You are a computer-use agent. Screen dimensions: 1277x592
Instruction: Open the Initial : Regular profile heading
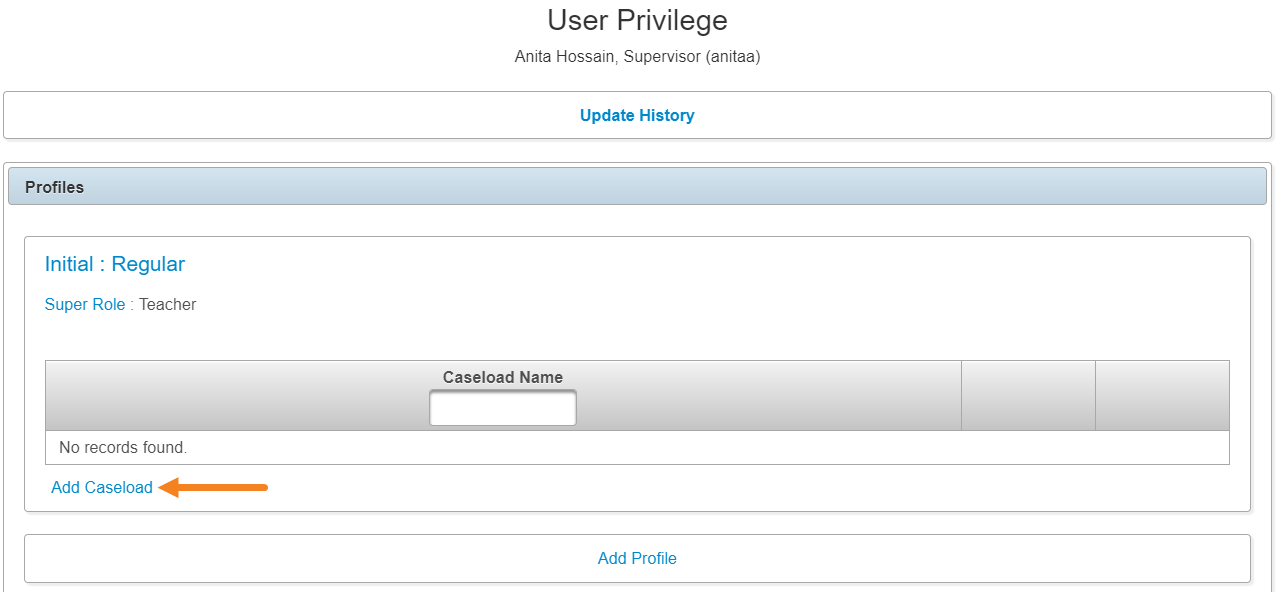[x=115, y=264]
